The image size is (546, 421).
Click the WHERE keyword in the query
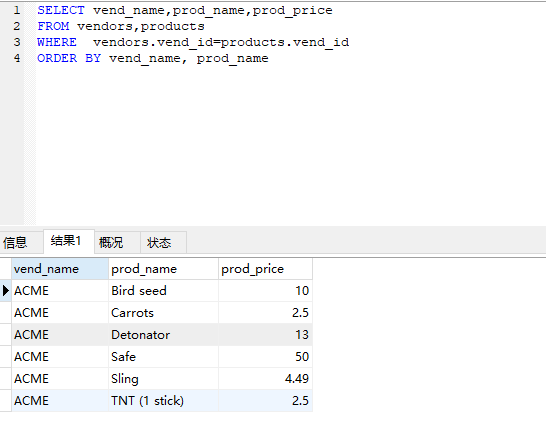point(57,42)
